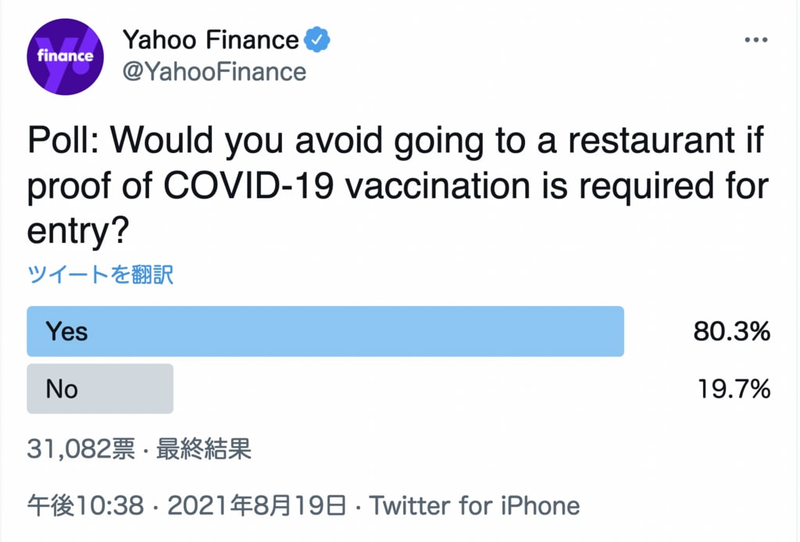This screenshot has height=542, width=800.
Task: Open the Yahoo Finance display name
Action: click(x=210, y=40)
